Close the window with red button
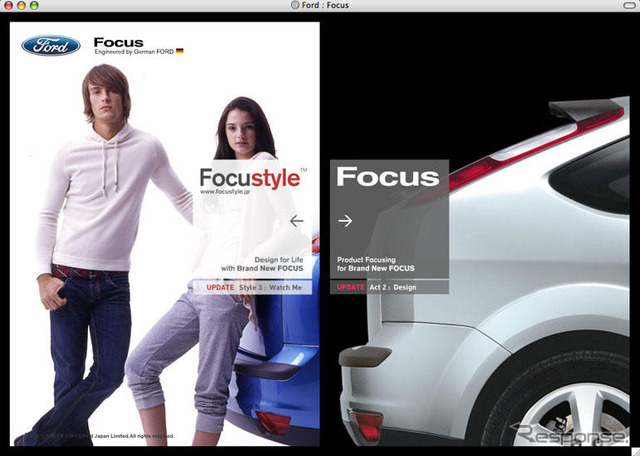 (x=9, y=5)
